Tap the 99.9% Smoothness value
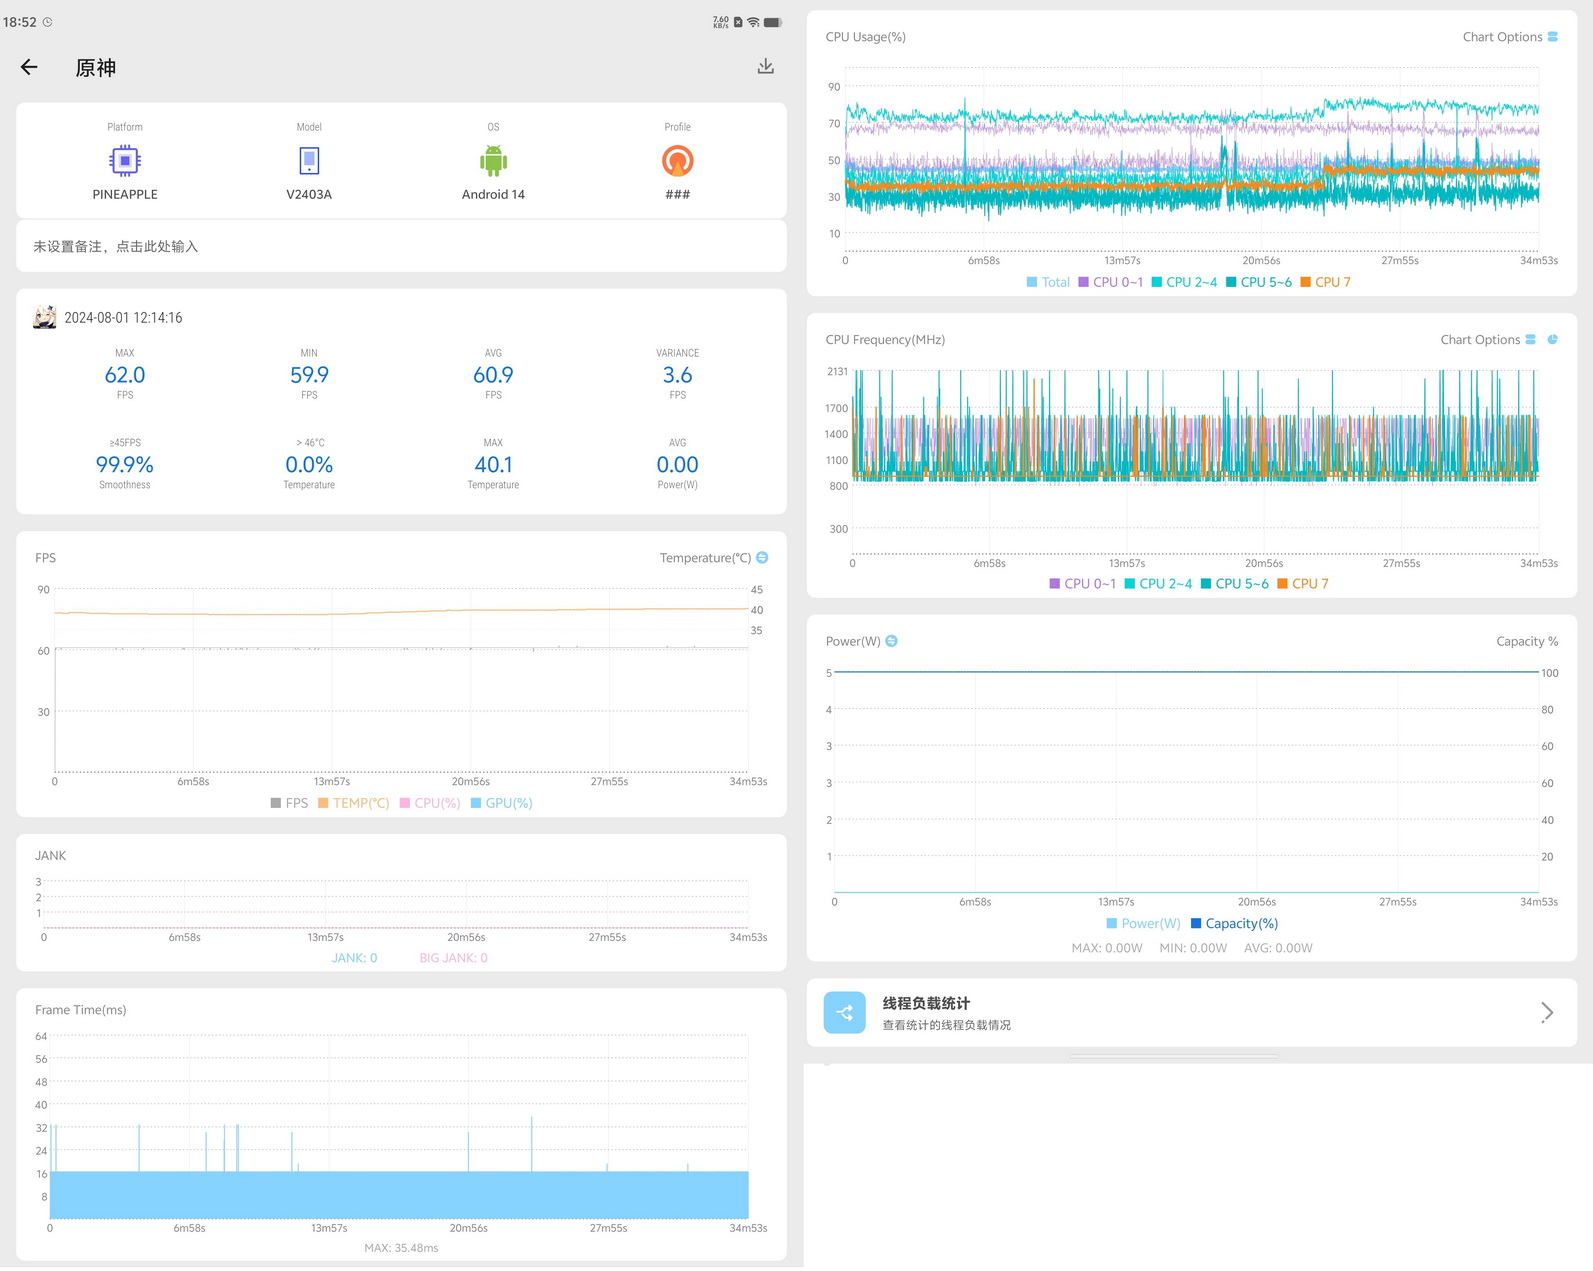The height and width of the screenshot is (1271, 1593). pyautogui.click(x=125, y=464)
